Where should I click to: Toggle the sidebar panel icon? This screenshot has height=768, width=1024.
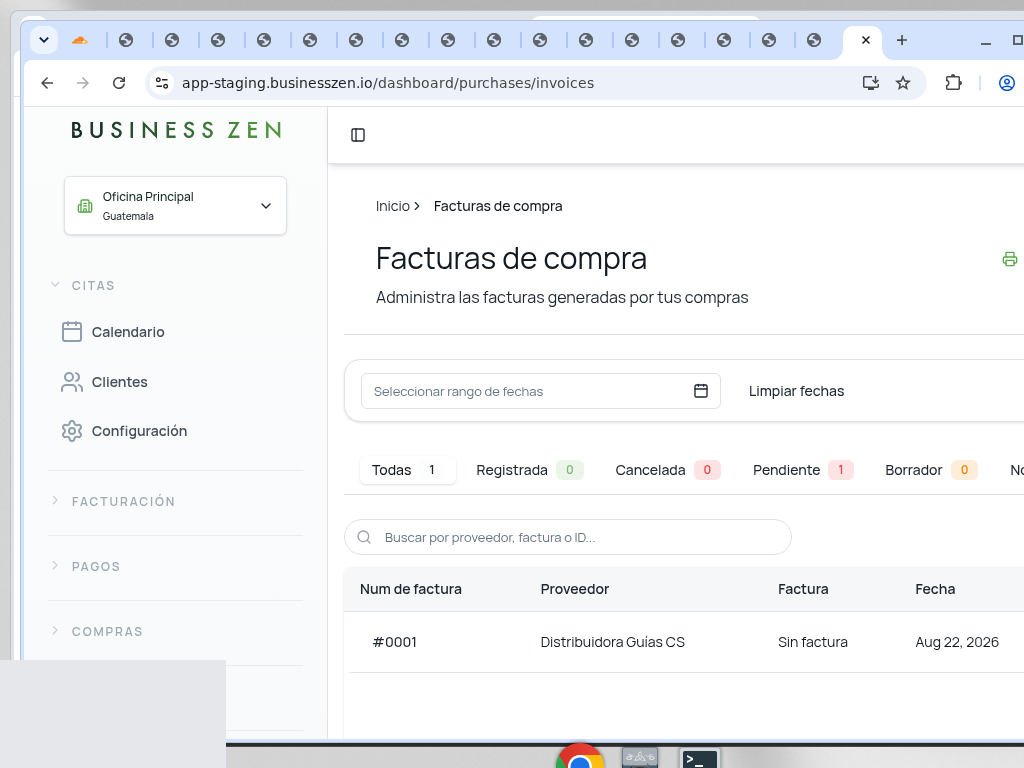click(358, 135)
